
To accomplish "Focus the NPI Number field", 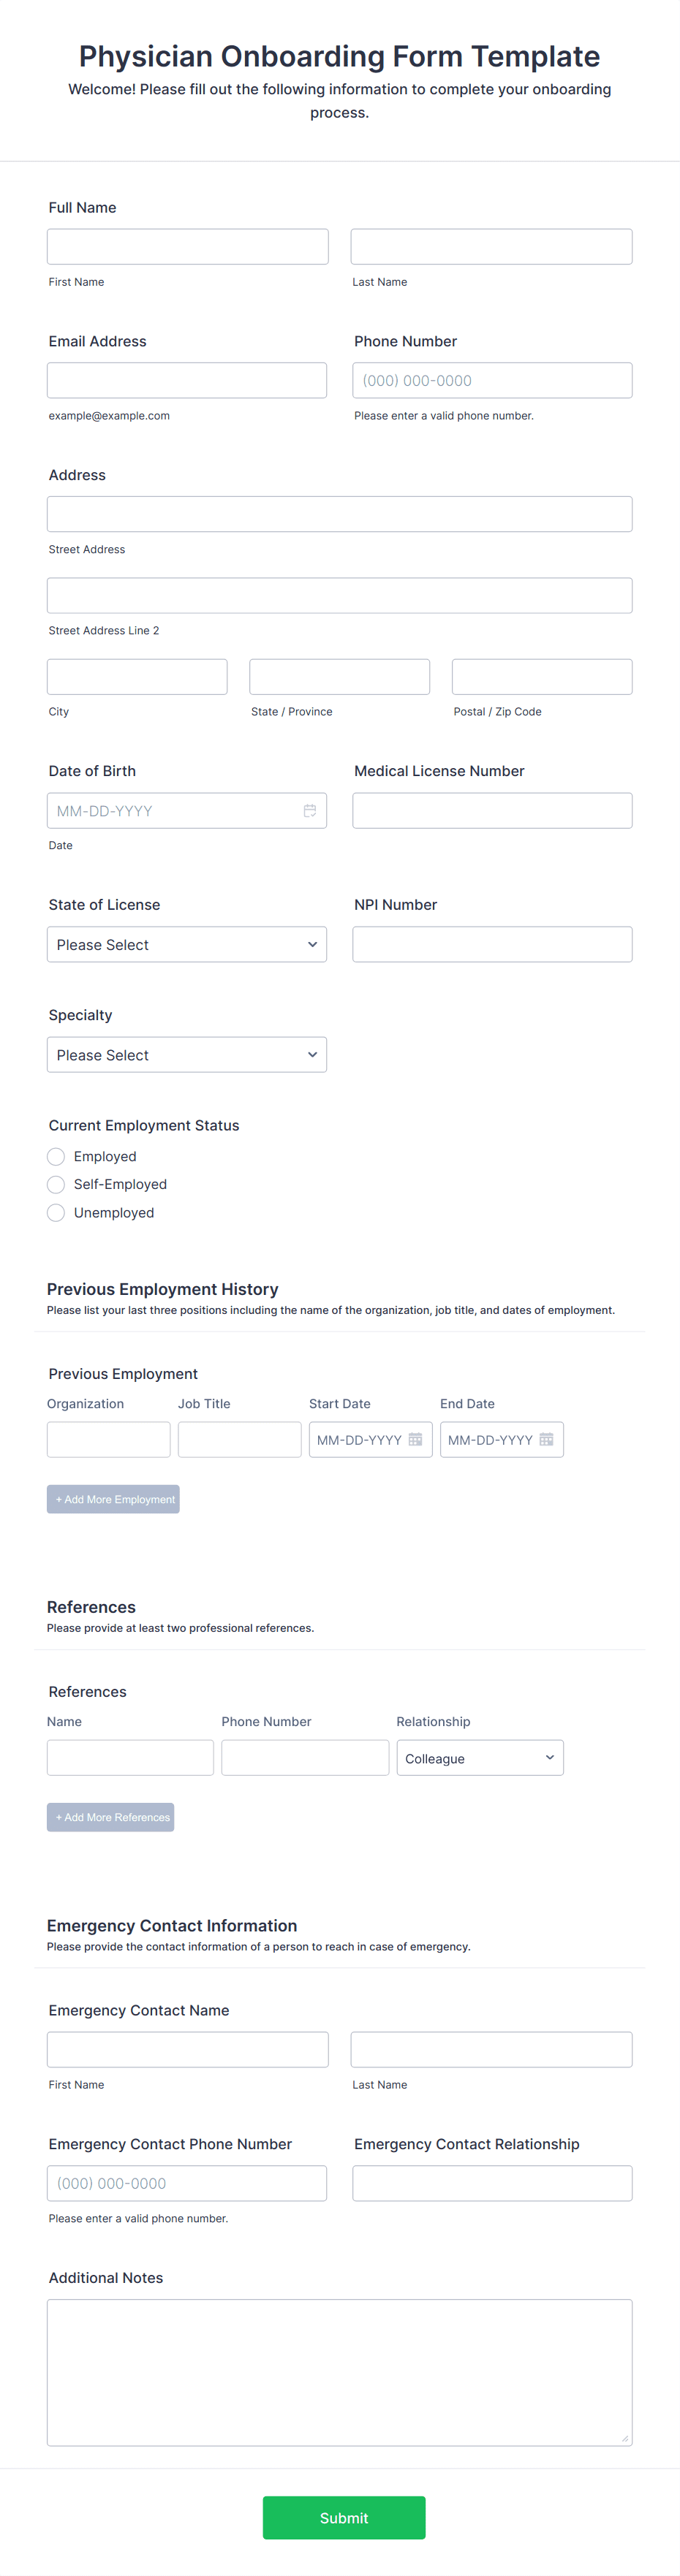I will pyautogui.click(x=491, y=944).
